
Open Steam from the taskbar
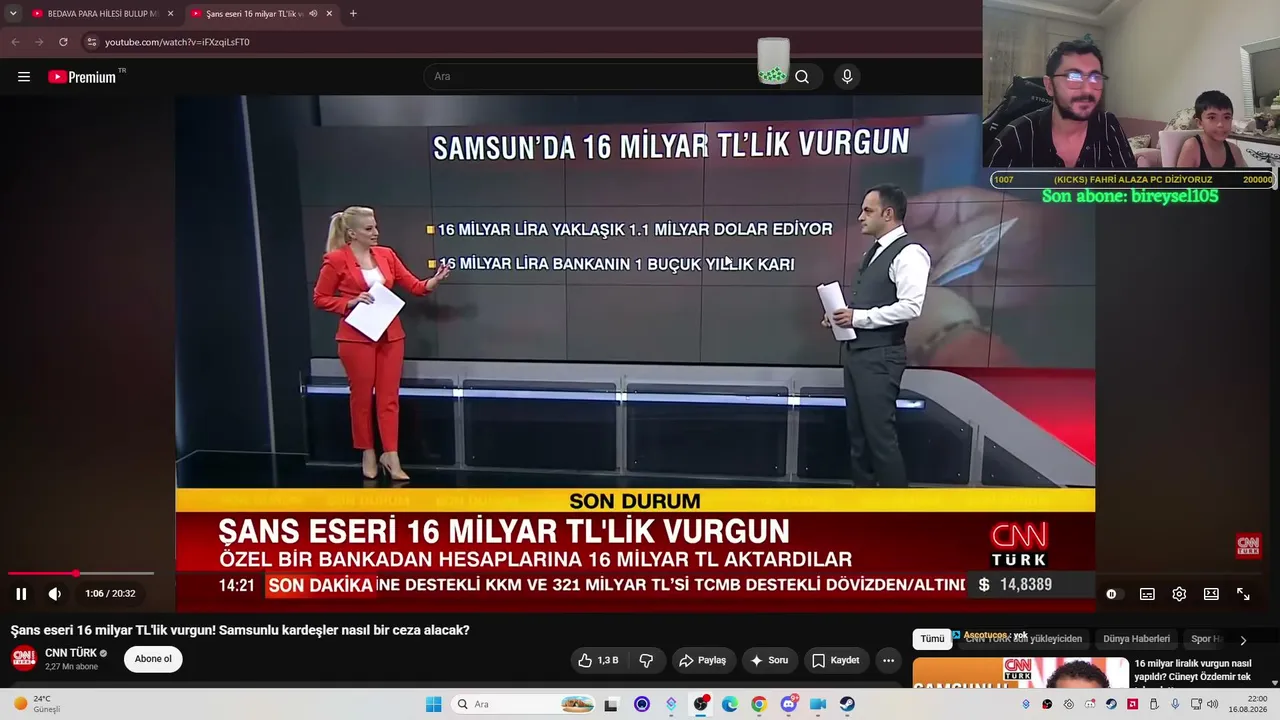(x=847, y=704)
